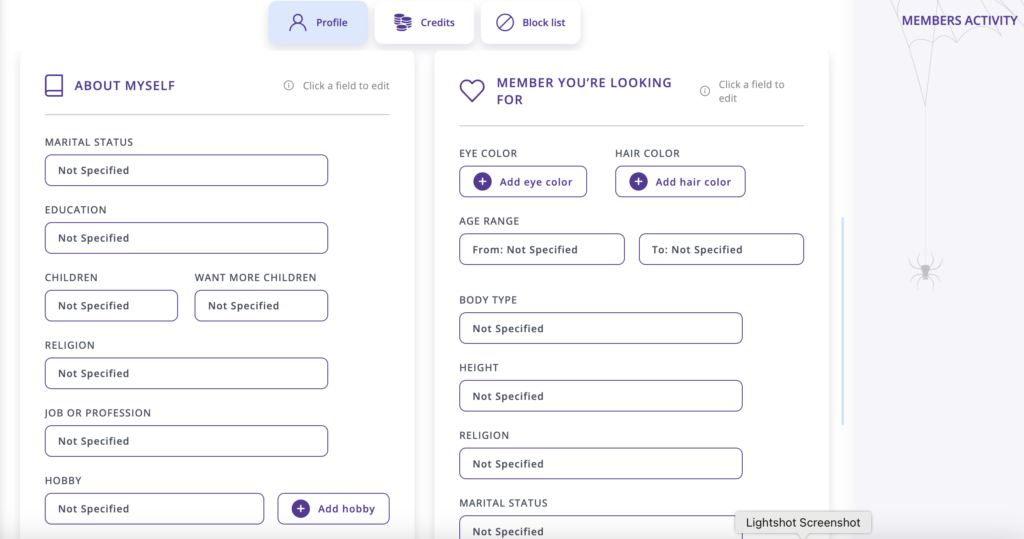1024x539 pixels.
Task: Click the Hobby input field
Action: pyautogui.click(x=154, y=509)
